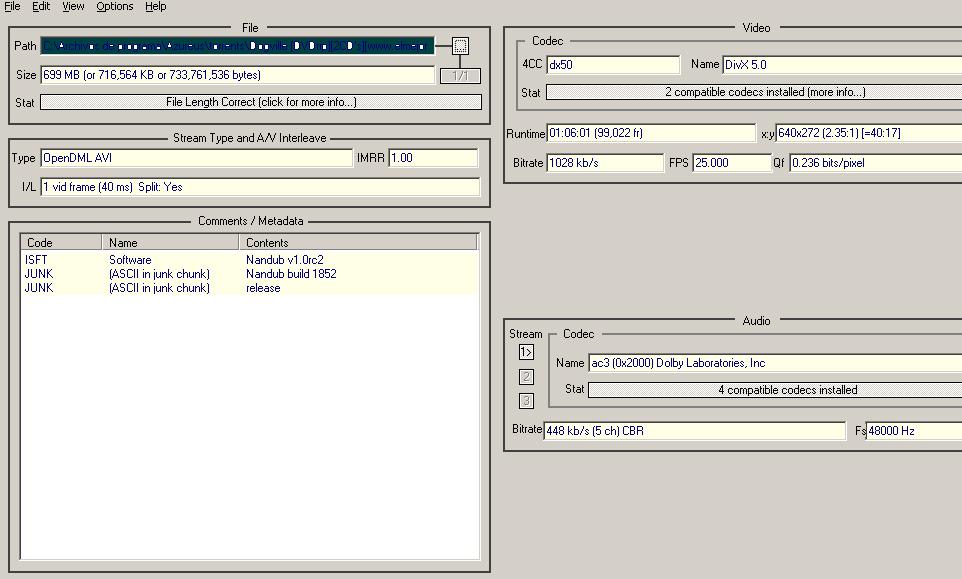Open the Options menu
Viewport: 962px width, 579px height.
115,6
